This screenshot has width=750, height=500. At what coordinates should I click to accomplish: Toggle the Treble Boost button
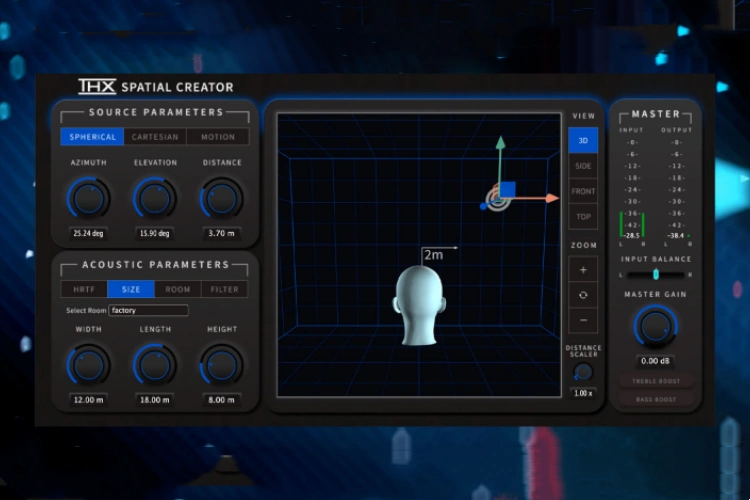656,381
